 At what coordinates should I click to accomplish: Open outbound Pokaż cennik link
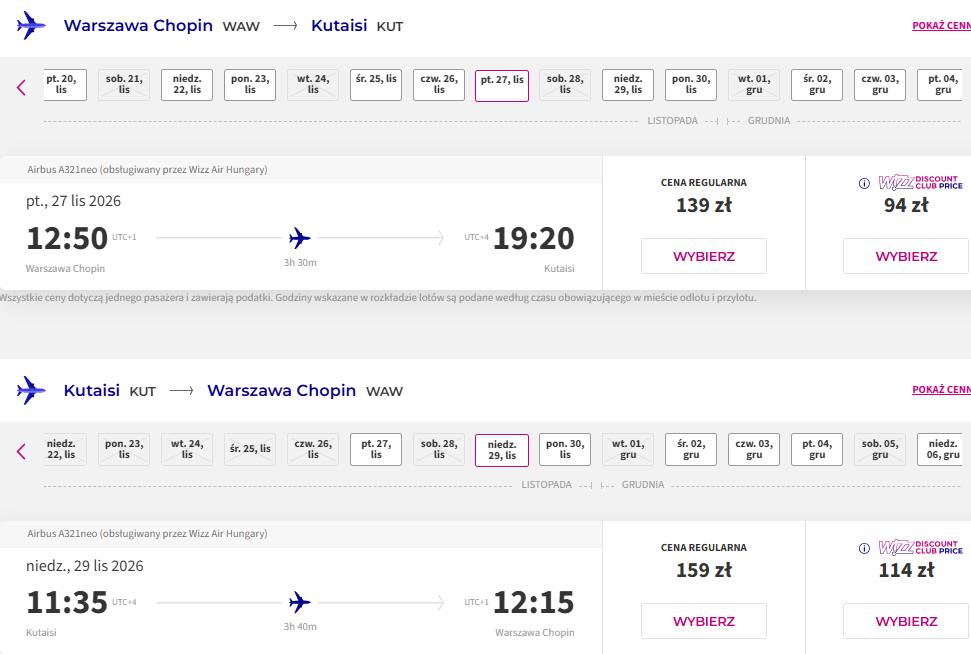click(x=941, y=25)
